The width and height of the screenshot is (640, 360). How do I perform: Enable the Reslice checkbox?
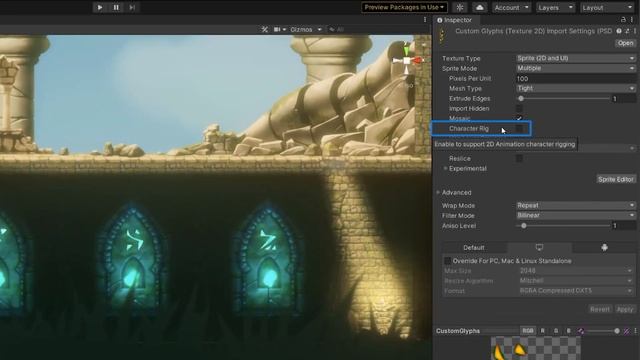(519, 158)
